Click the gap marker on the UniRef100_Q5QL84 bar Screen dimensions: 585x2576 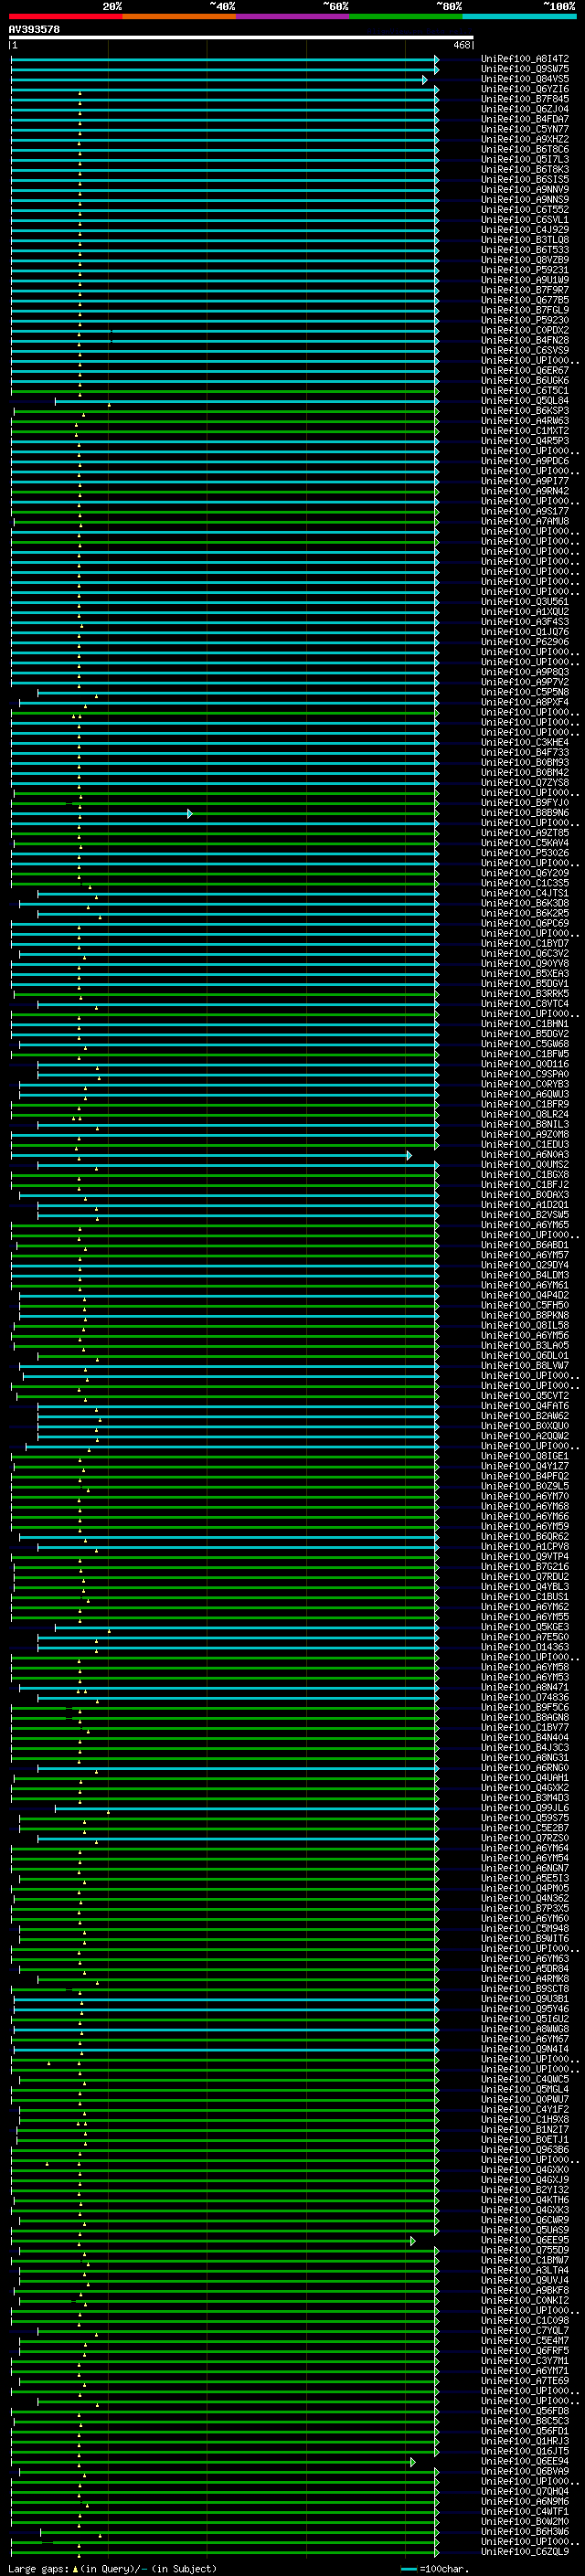(x=109, y=403)
